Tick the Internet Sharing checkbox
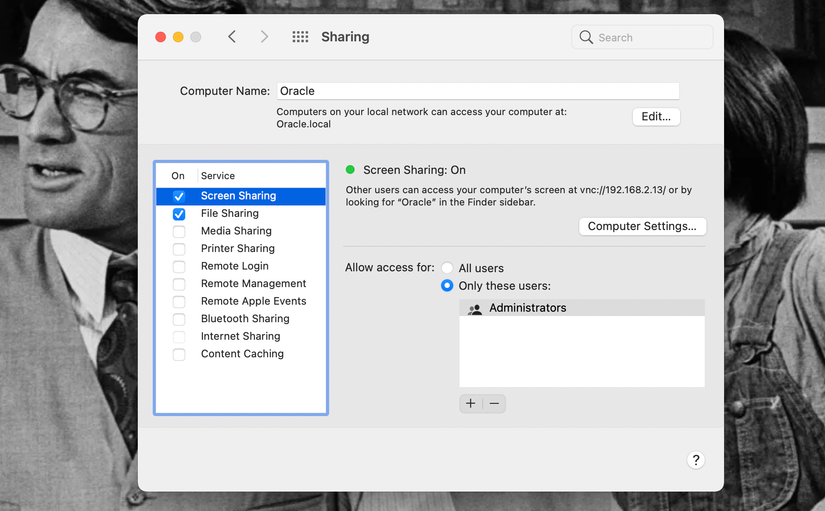The height and width of the screenshot is (511, 825). pos(179,337)
